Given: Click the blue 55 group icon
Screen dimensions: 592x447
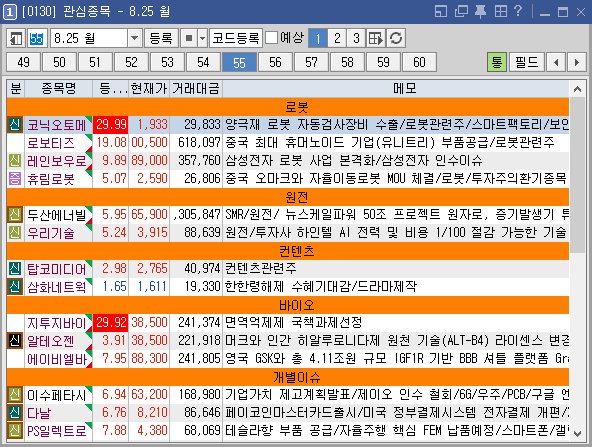Looking at the screenshot, I should coord(37,38).
